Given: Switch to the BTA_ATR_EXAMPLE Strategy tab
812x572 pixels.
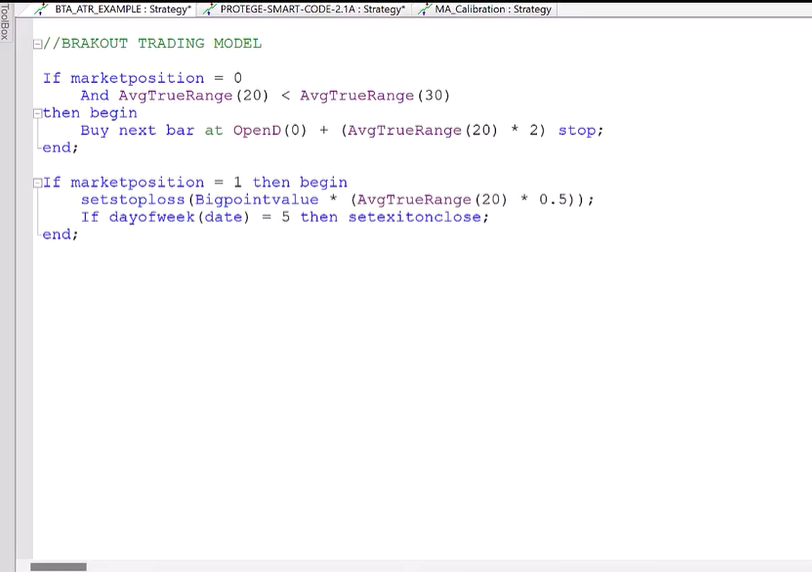Looking at the screenshot, I should click(115, 9).
